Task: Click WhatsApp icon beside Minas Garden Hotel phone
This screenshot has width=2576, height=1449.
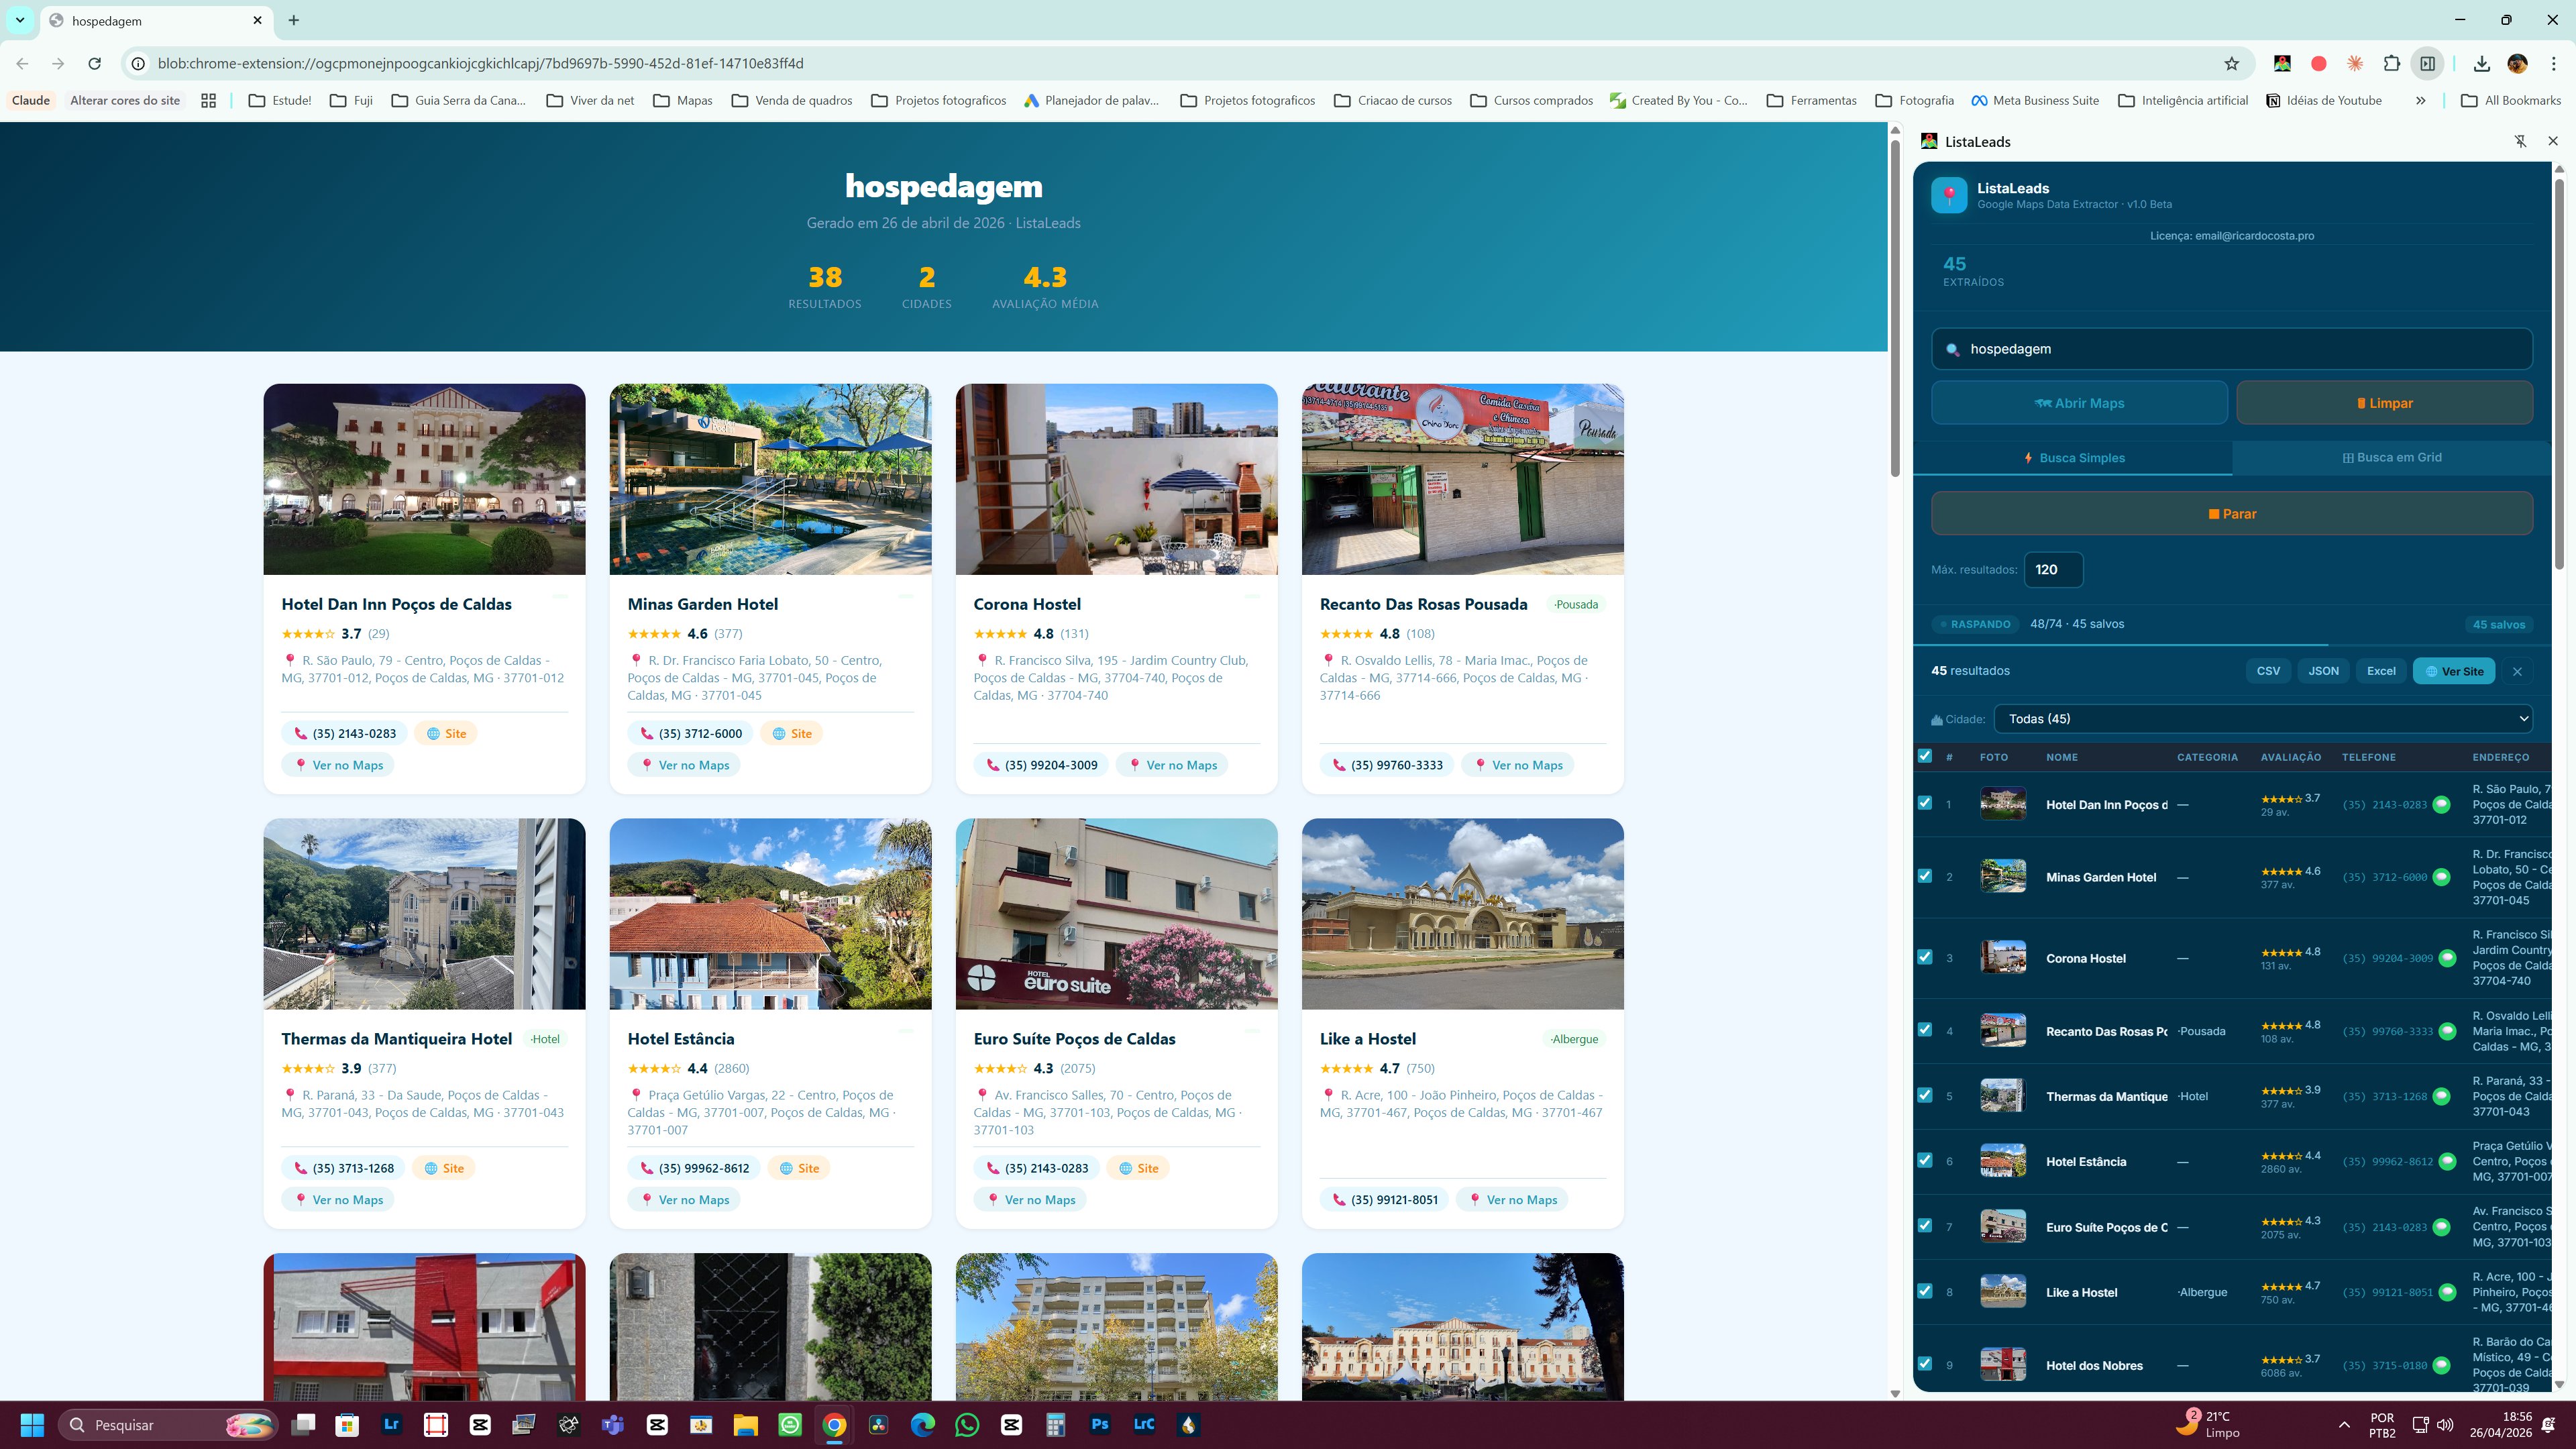Action: [2441, 877]
